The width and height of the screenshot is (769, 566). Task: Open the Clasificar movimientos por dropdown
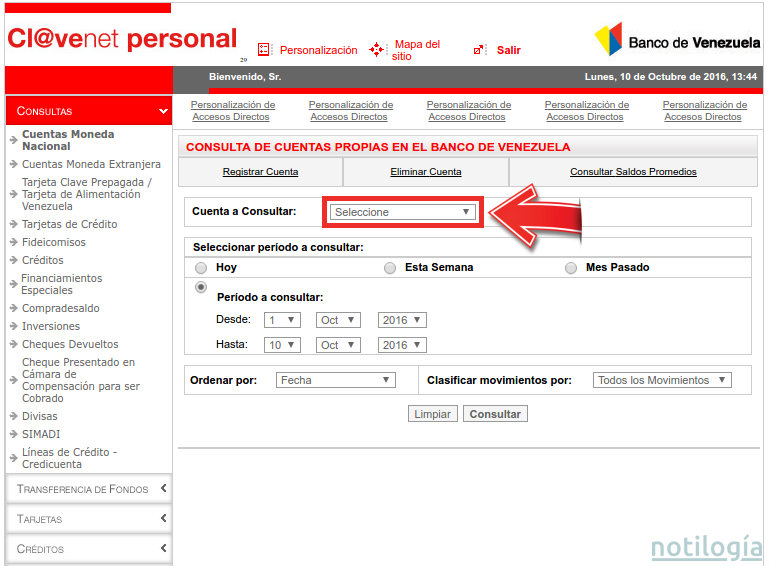(x=662, y=380)
